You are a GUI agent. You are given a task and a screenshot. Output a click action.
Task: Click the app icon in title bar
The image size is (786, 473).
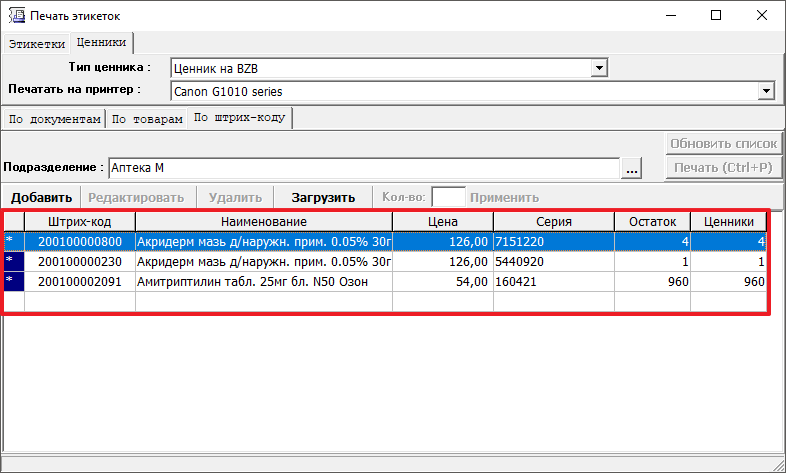pos(15,16)
